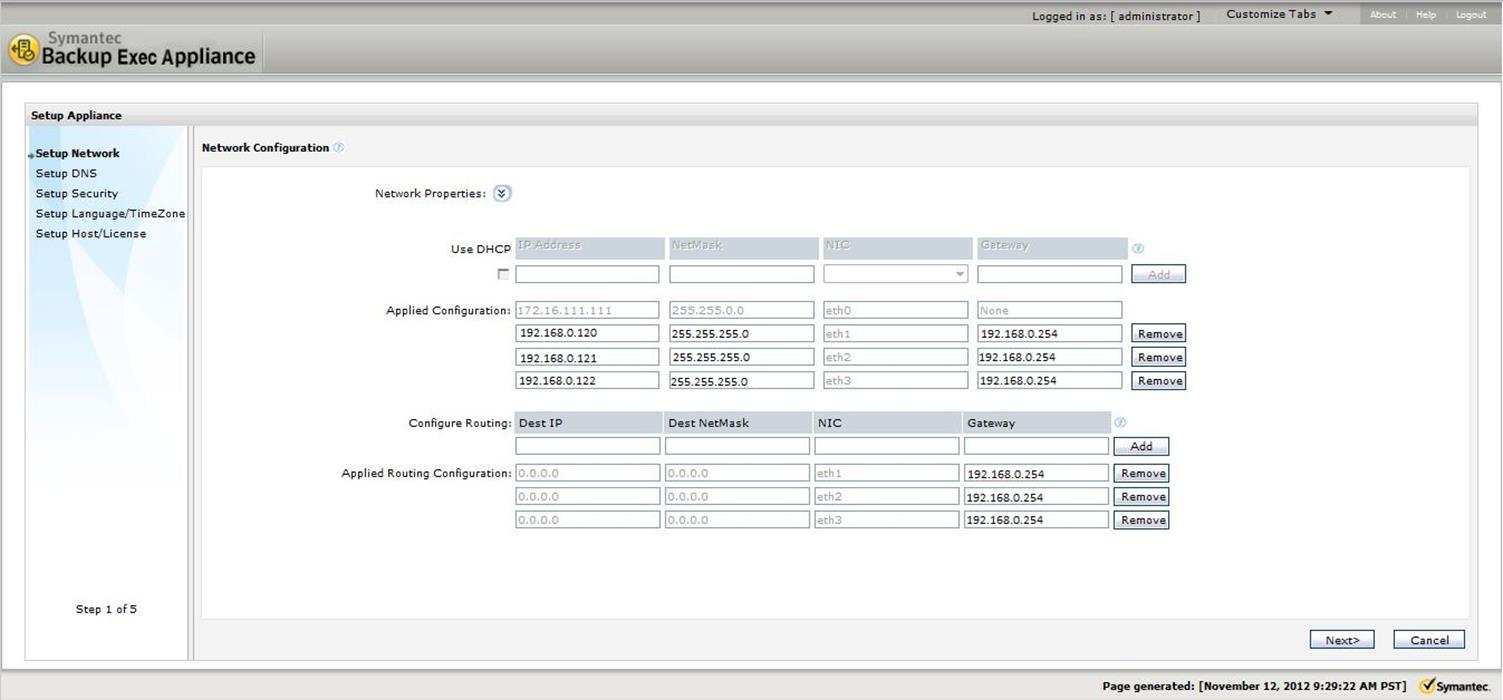Screen dimensions: 1503x700
Task: Click the 192.168.0.120 IP address field
Action: [588, 333]
